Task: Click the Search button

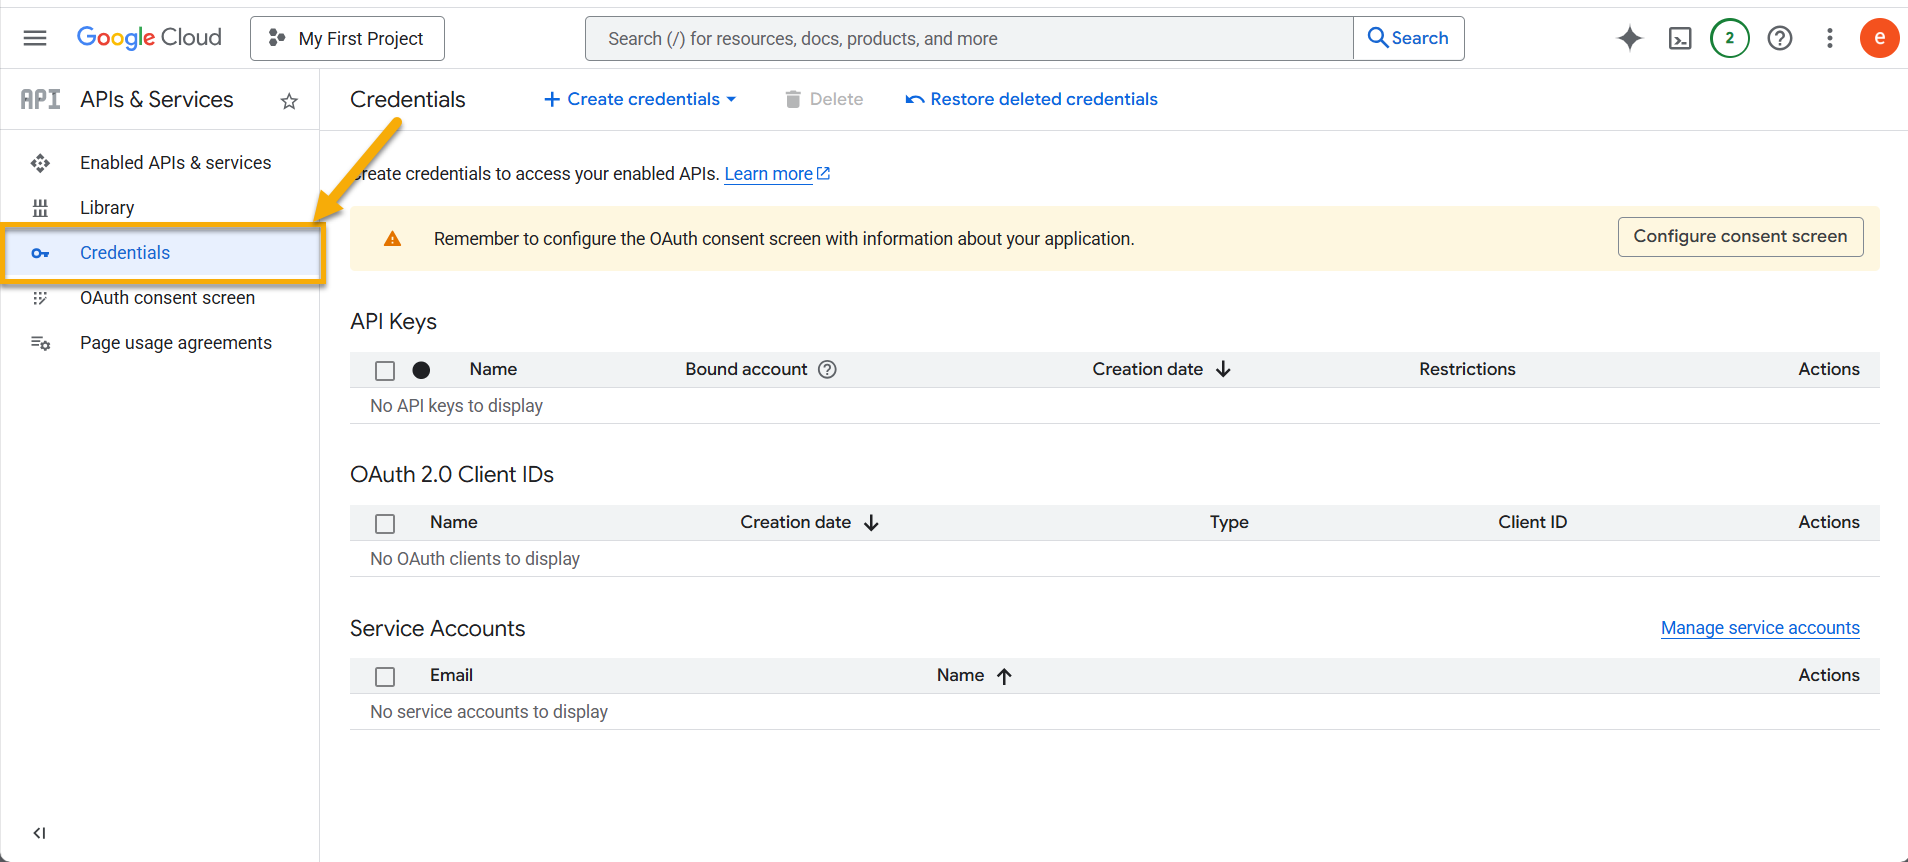Action: click(x=1408, y=38)
